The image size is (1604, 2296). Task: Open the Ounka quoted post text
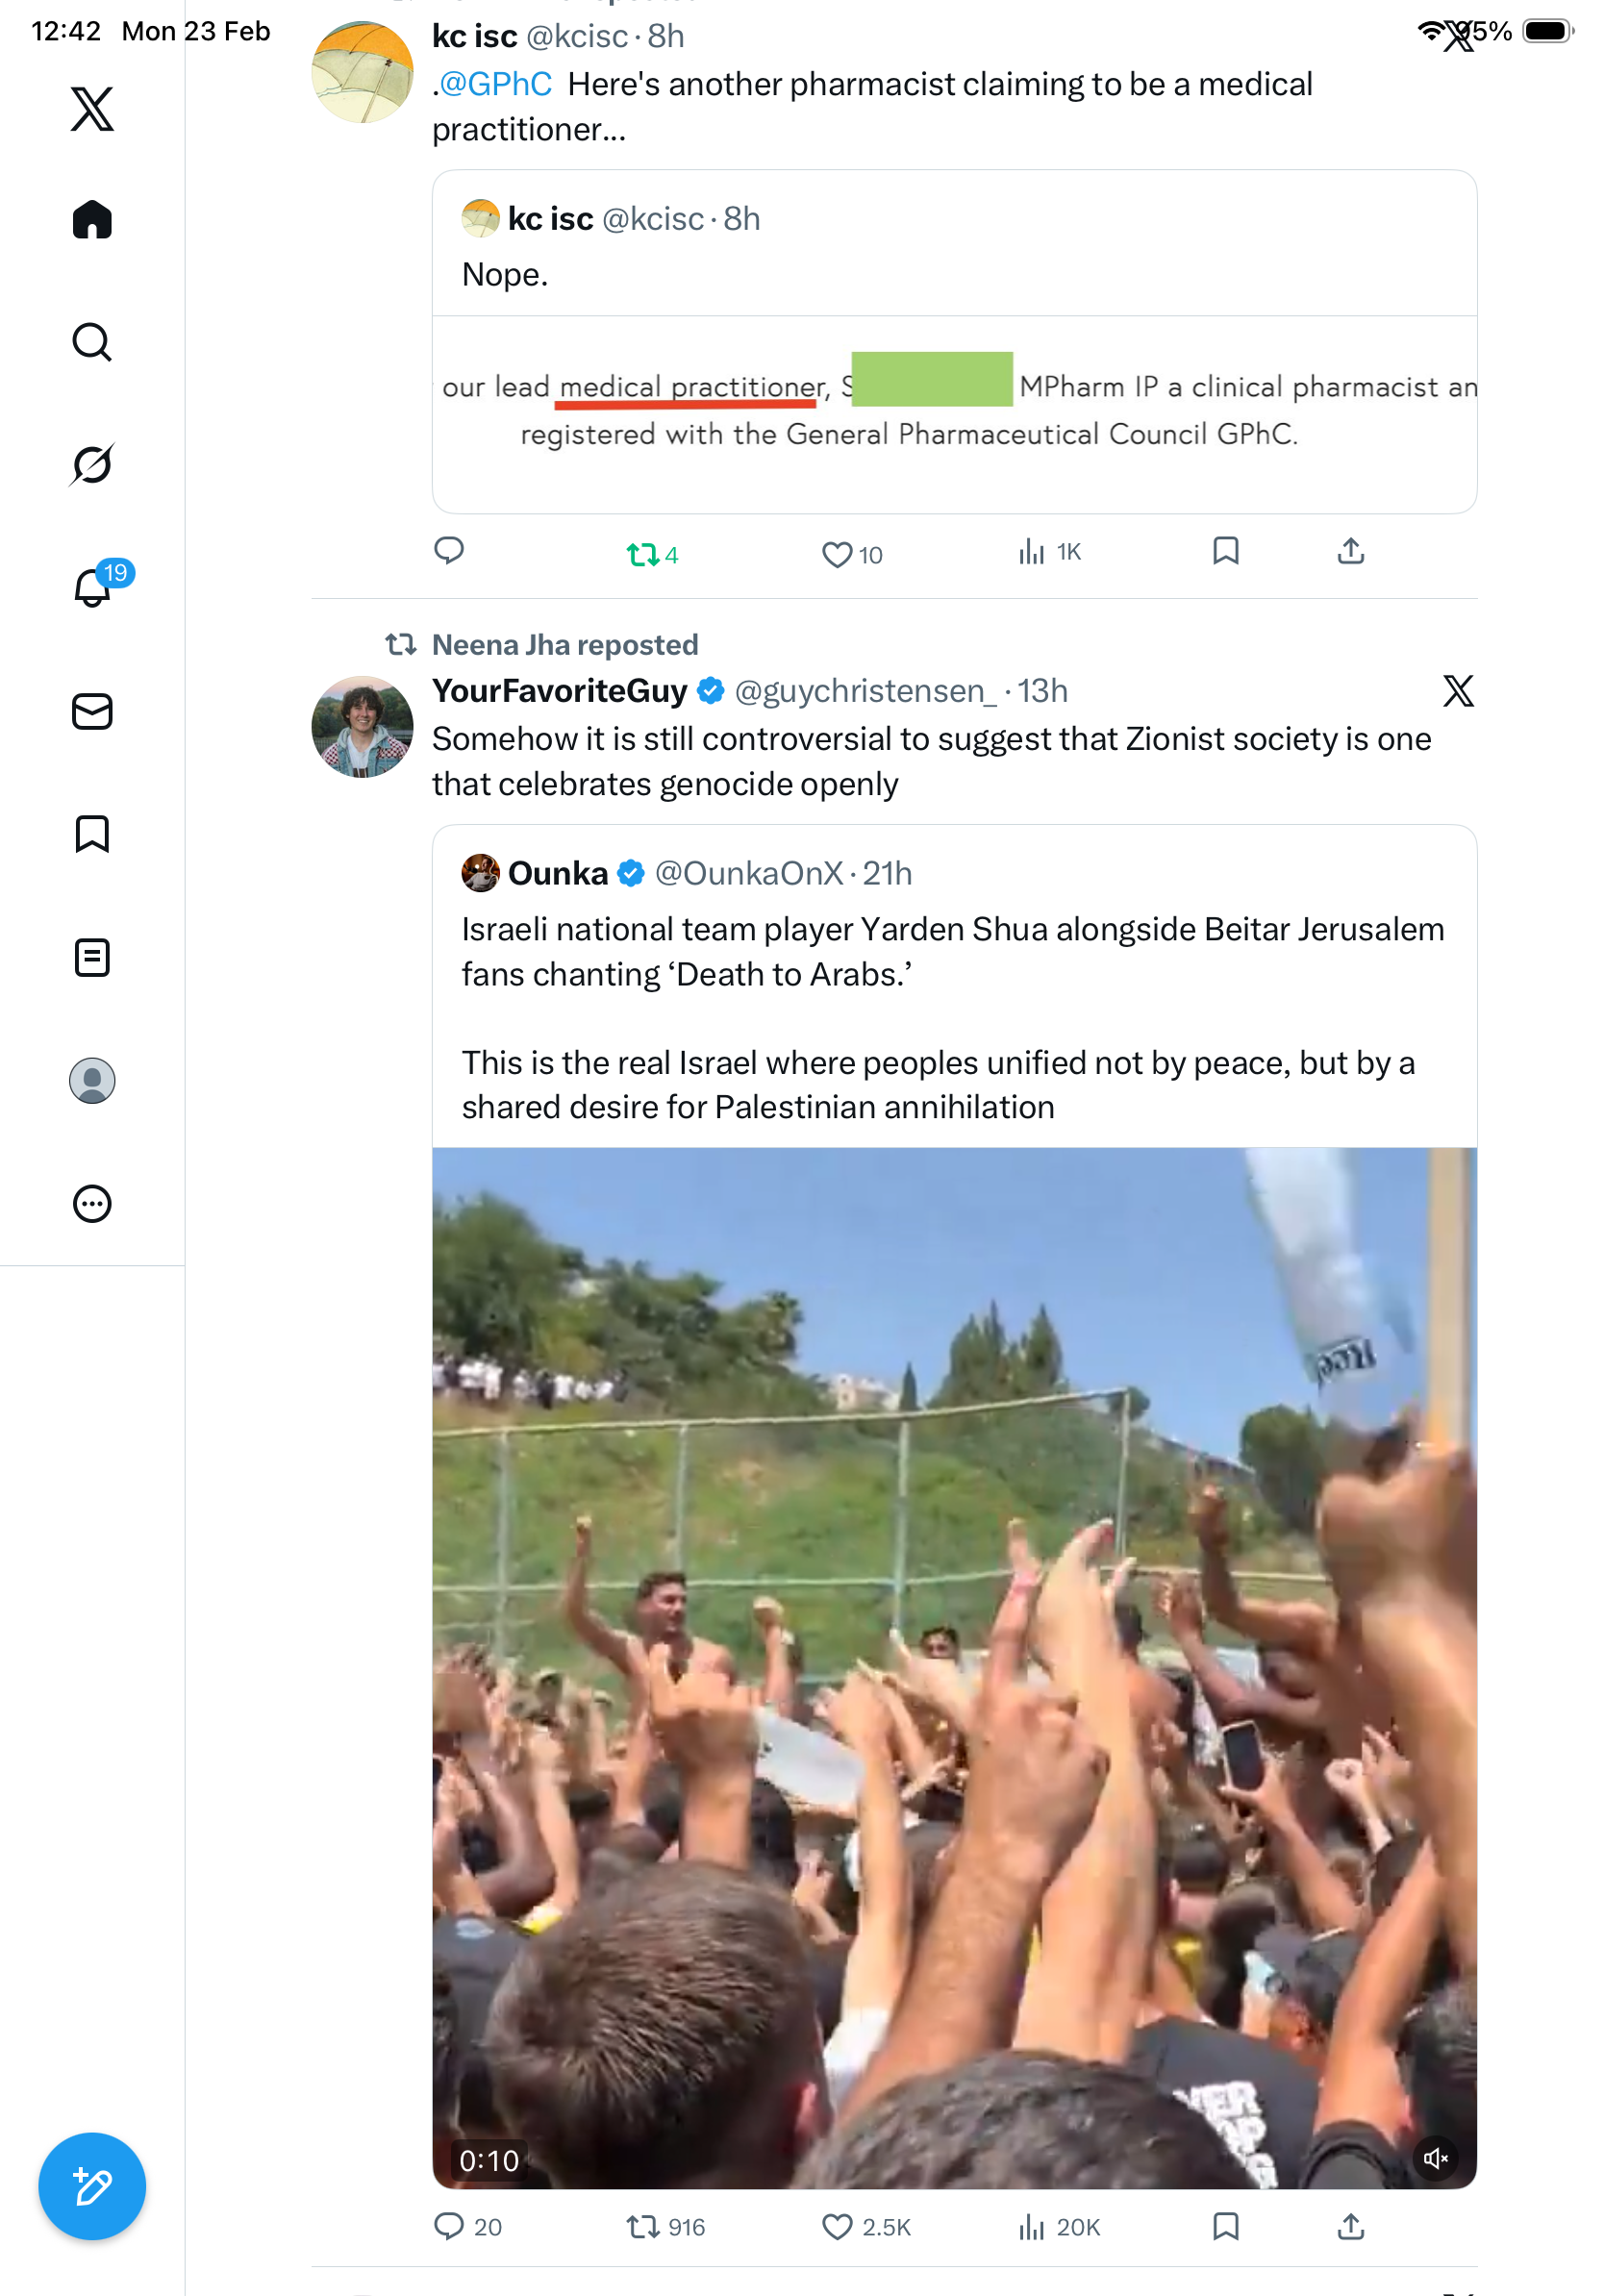(952, 1017)
